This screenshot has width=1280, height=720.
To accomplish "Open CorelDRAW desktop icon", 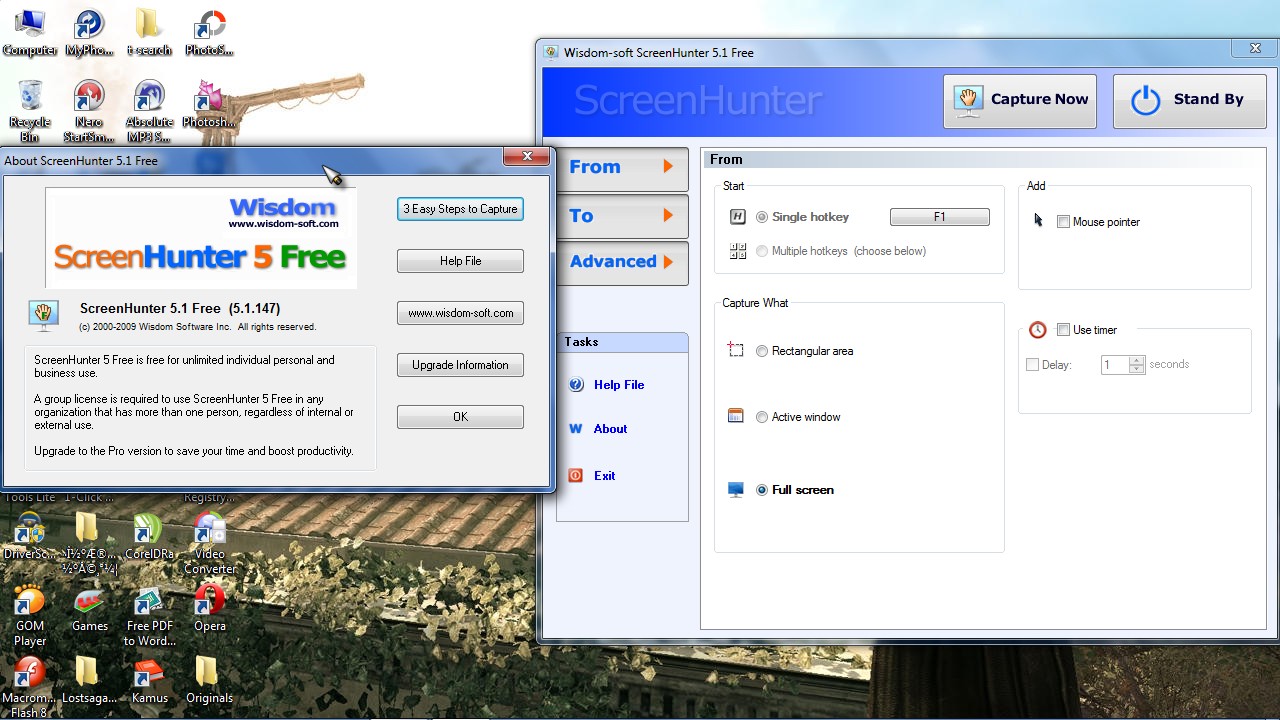I will click(x=149, y=536).
